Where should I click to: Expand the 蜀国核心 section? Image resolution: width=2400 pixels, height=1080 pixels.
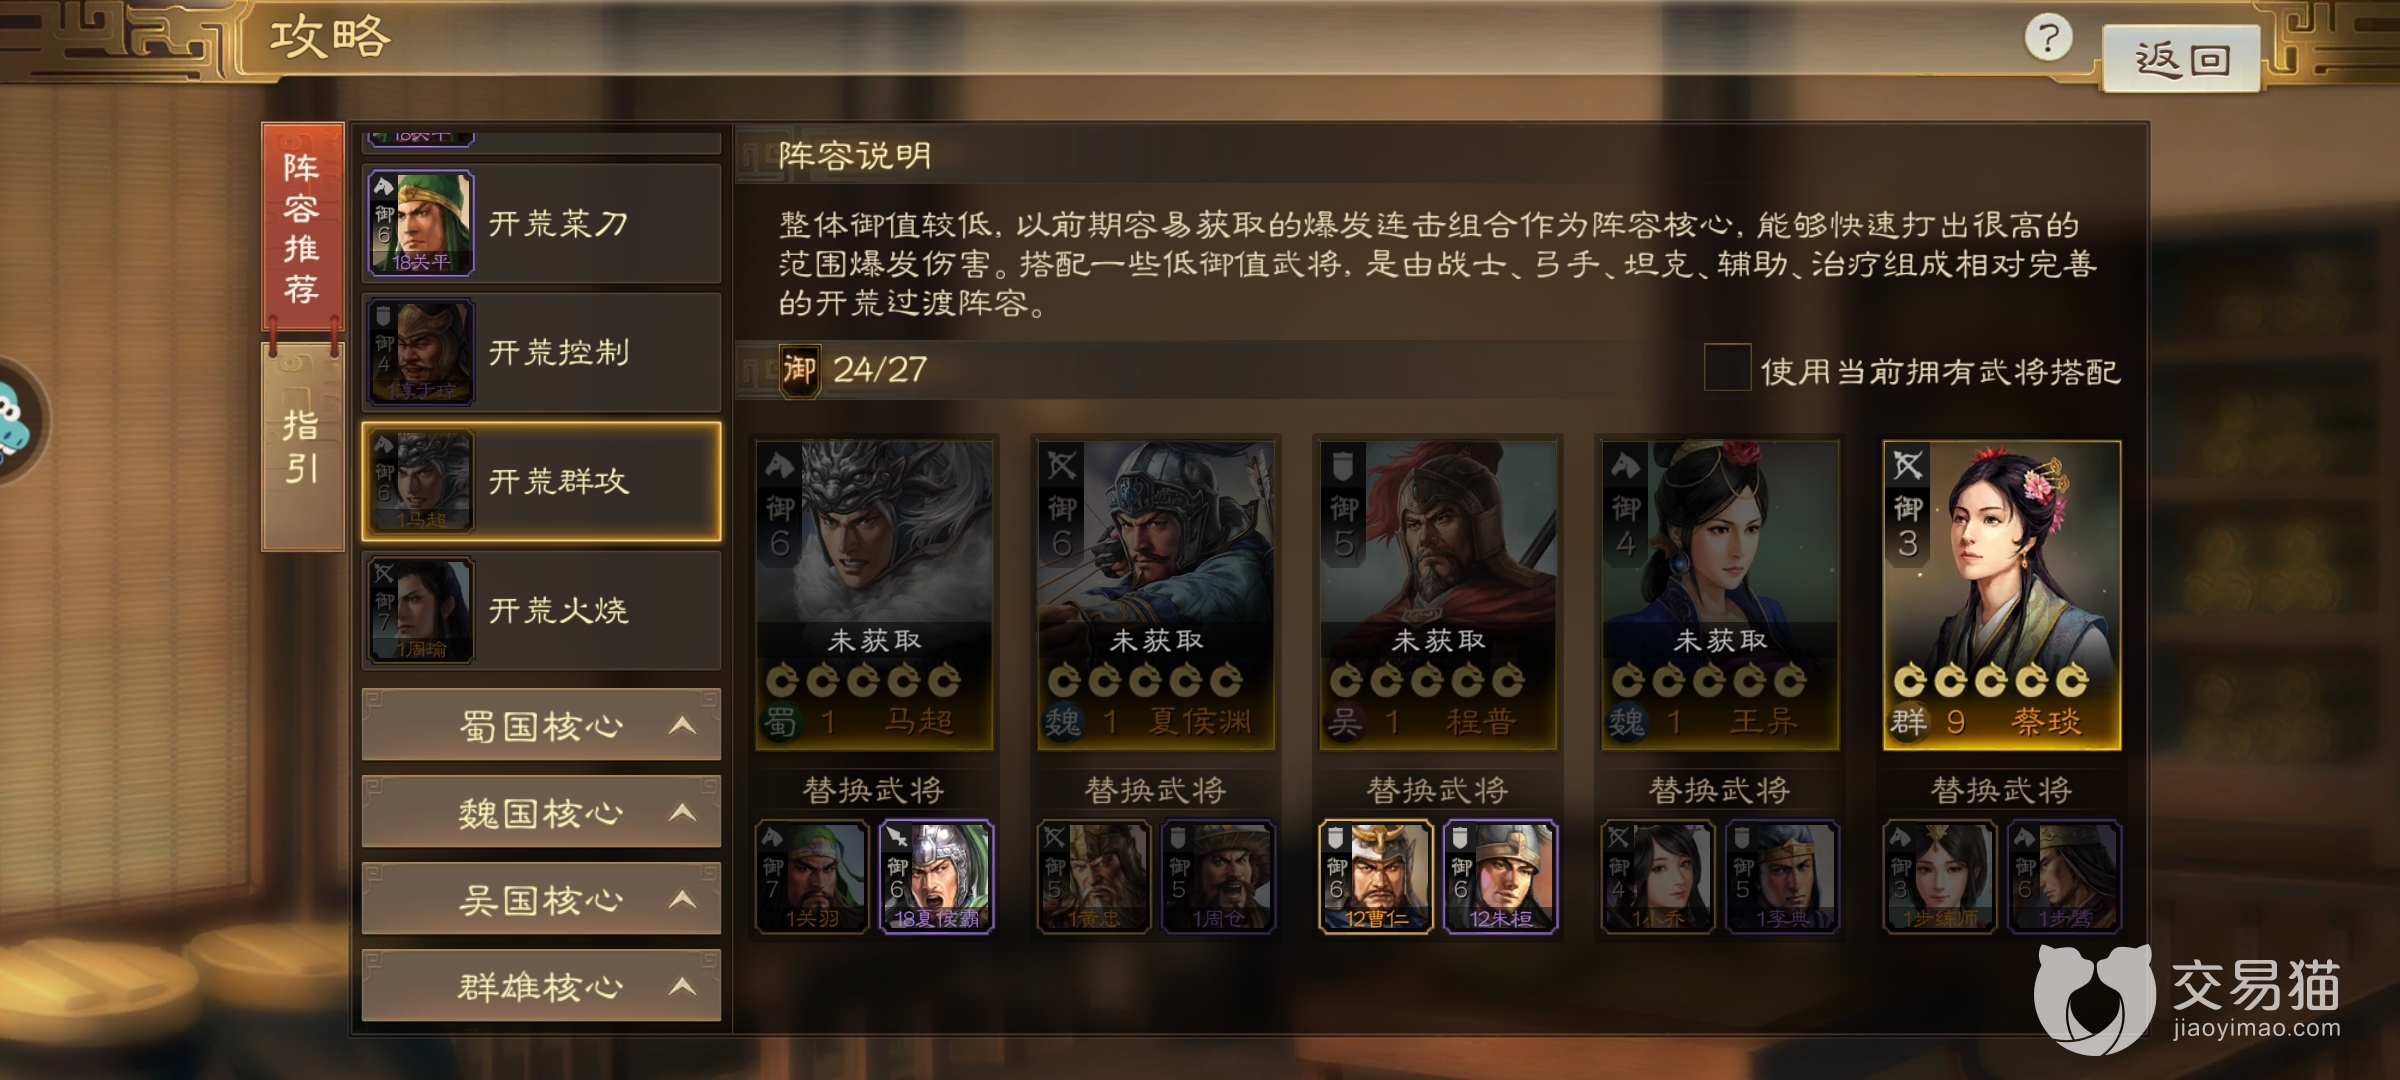(541, 725)
